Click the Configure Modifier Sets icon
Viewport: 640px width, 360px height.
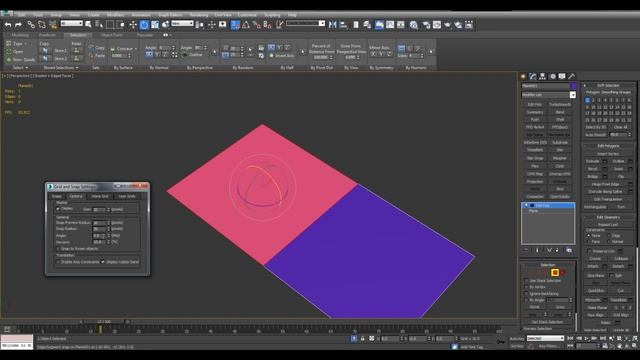tap(569, 250)
